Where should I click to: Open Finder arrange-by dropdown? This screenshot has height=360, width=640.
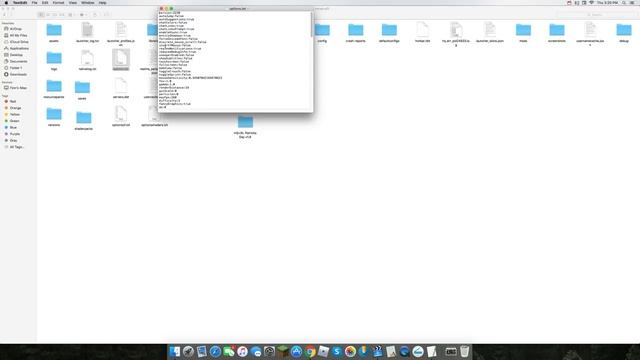pos(71,15)
